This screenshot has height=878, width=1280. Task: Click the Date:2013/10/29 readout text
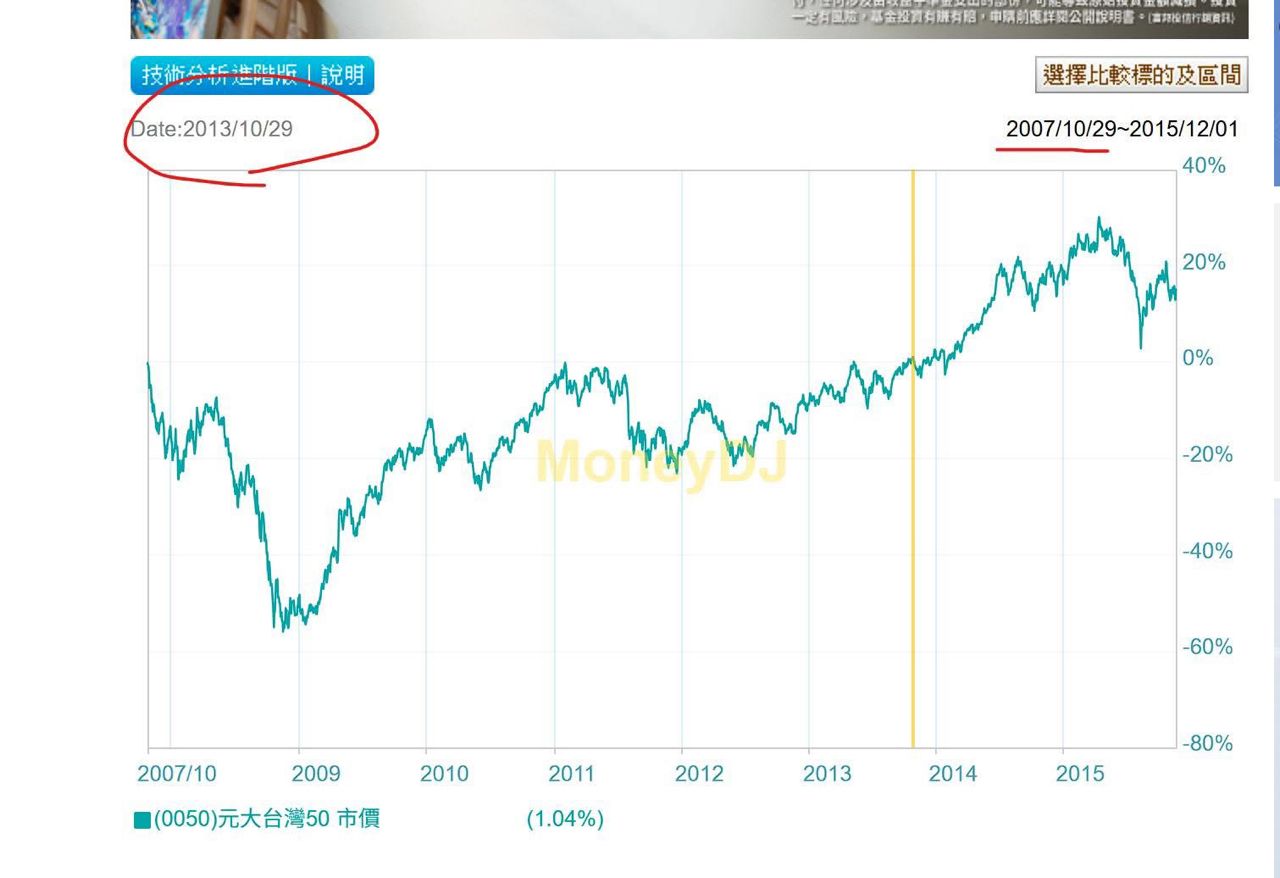[x=212, y=129]
